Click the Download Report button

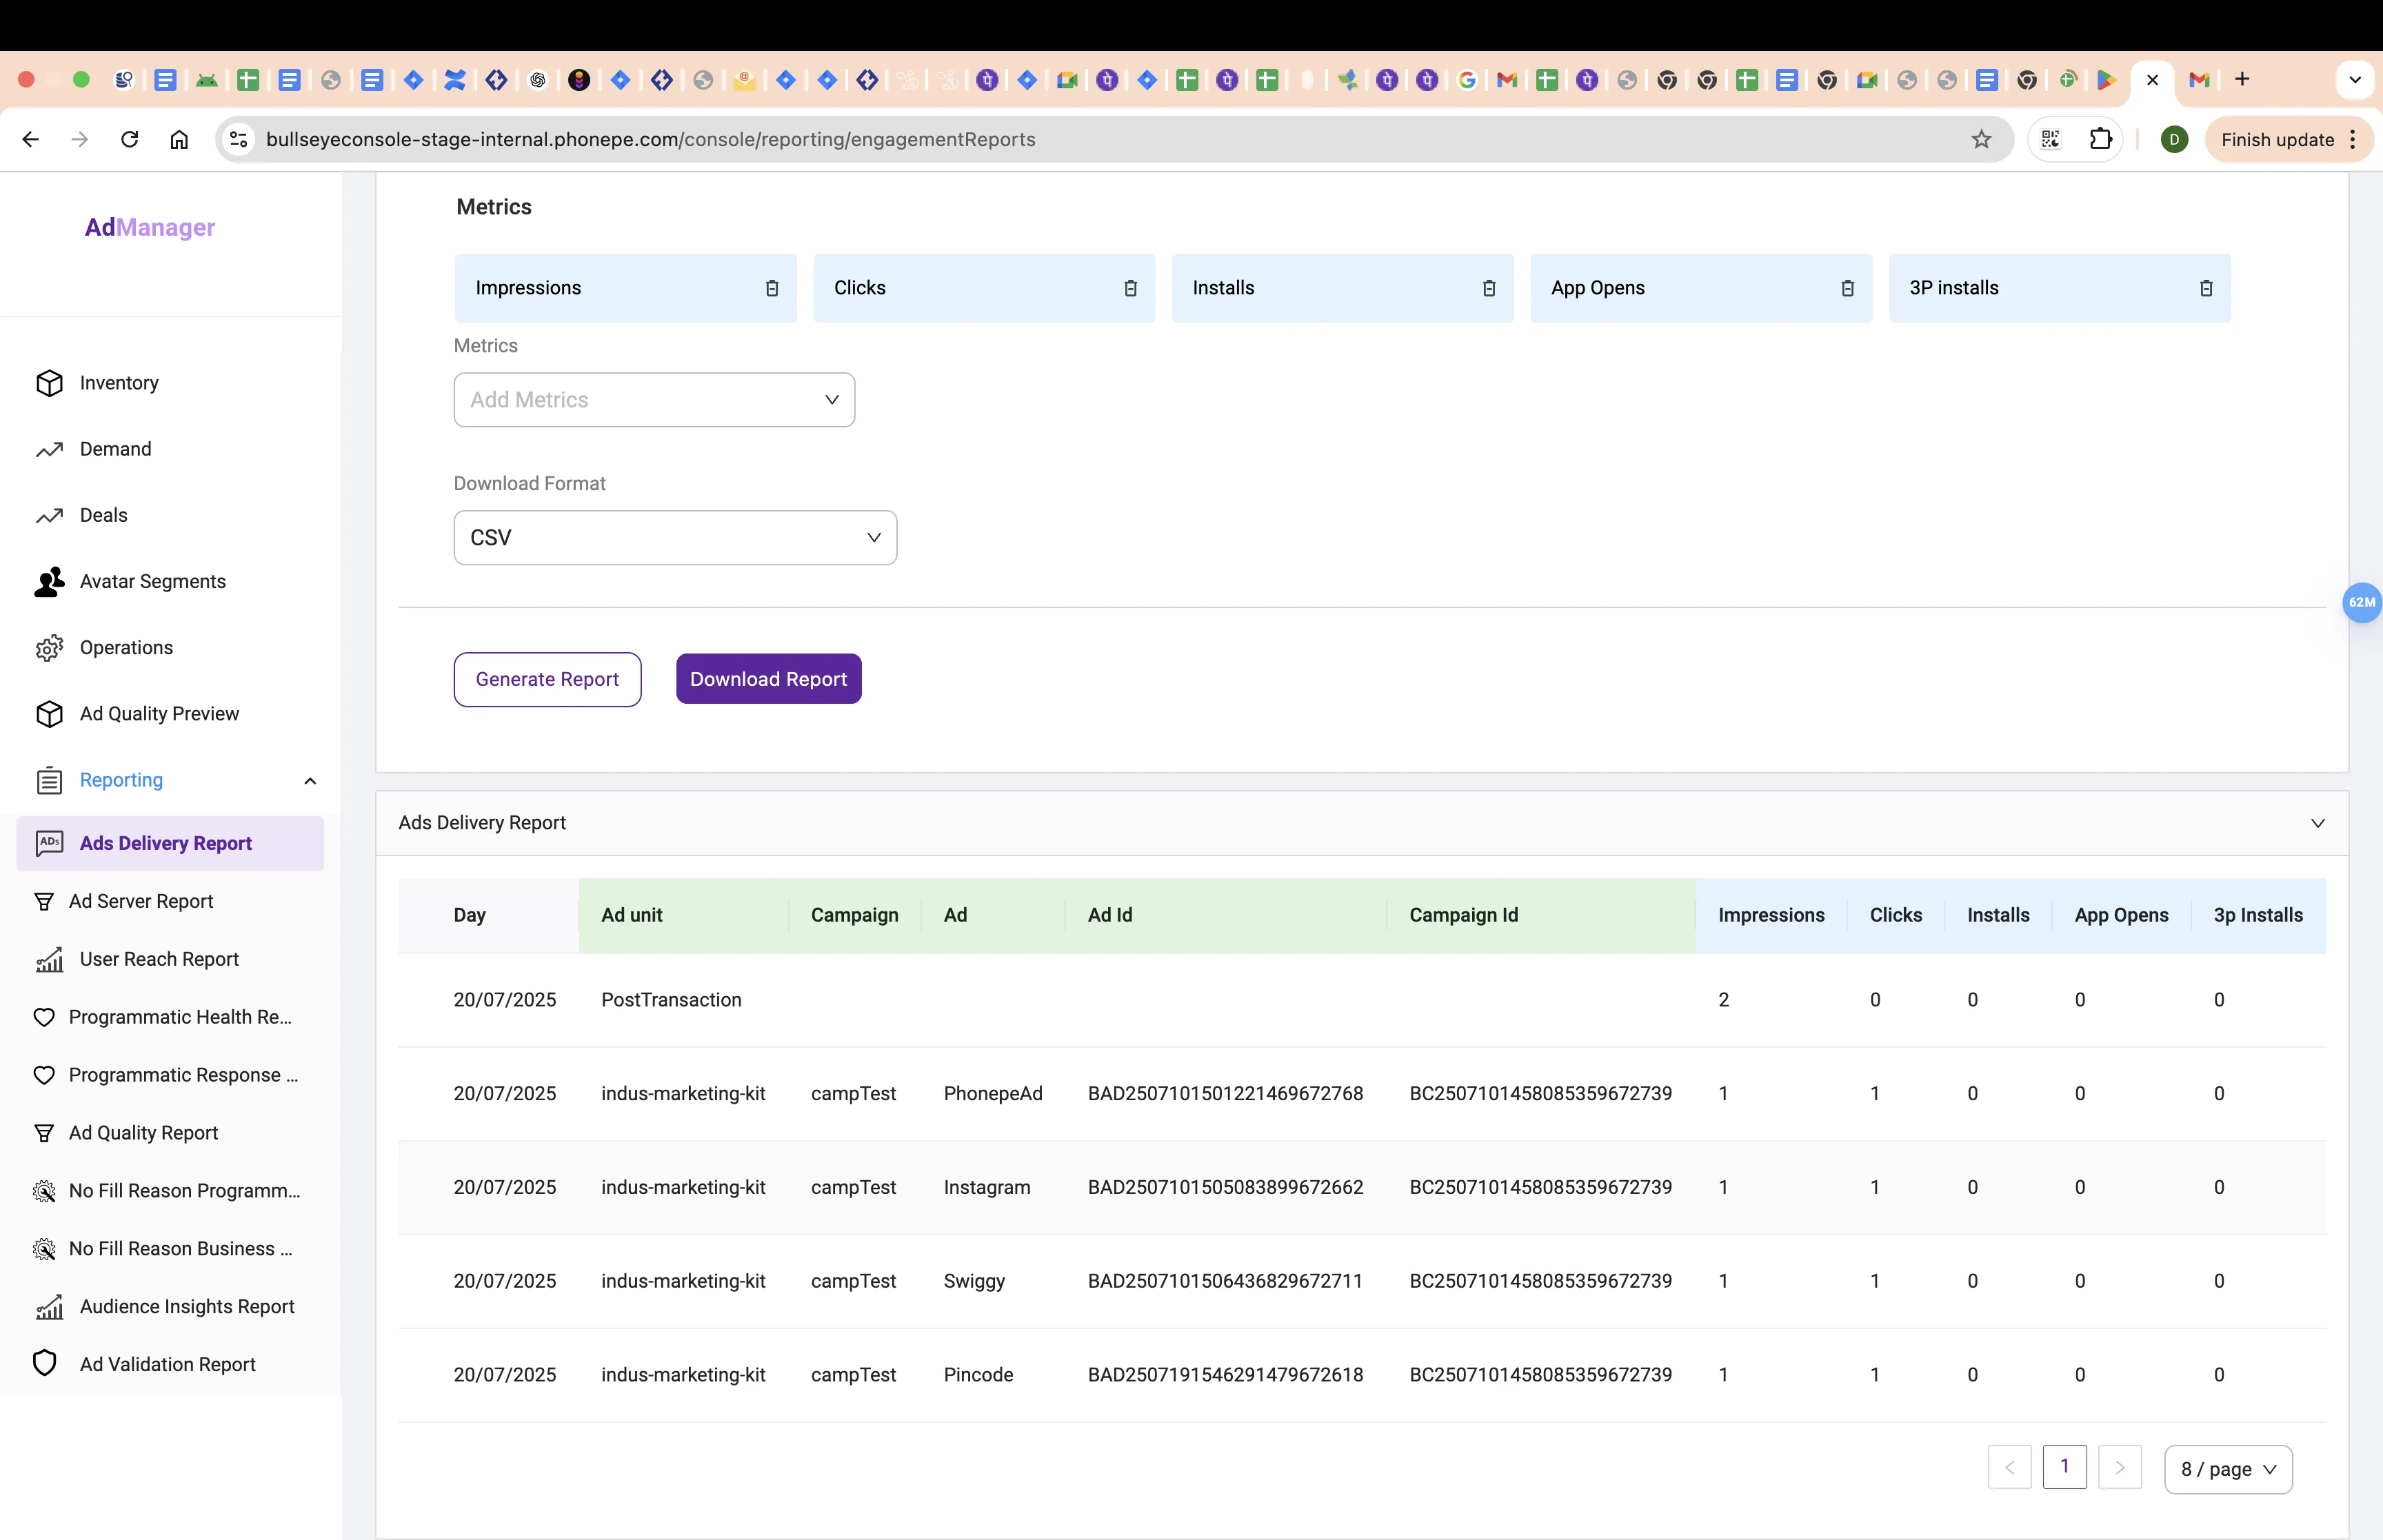coord(768,679)
